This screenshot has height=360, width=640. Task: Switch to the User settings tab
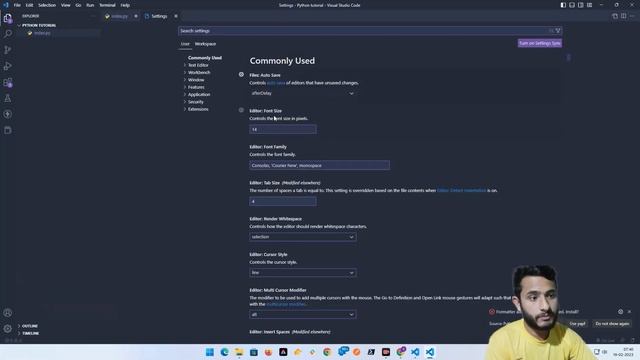pyautogui.click(x=185, y=44)
